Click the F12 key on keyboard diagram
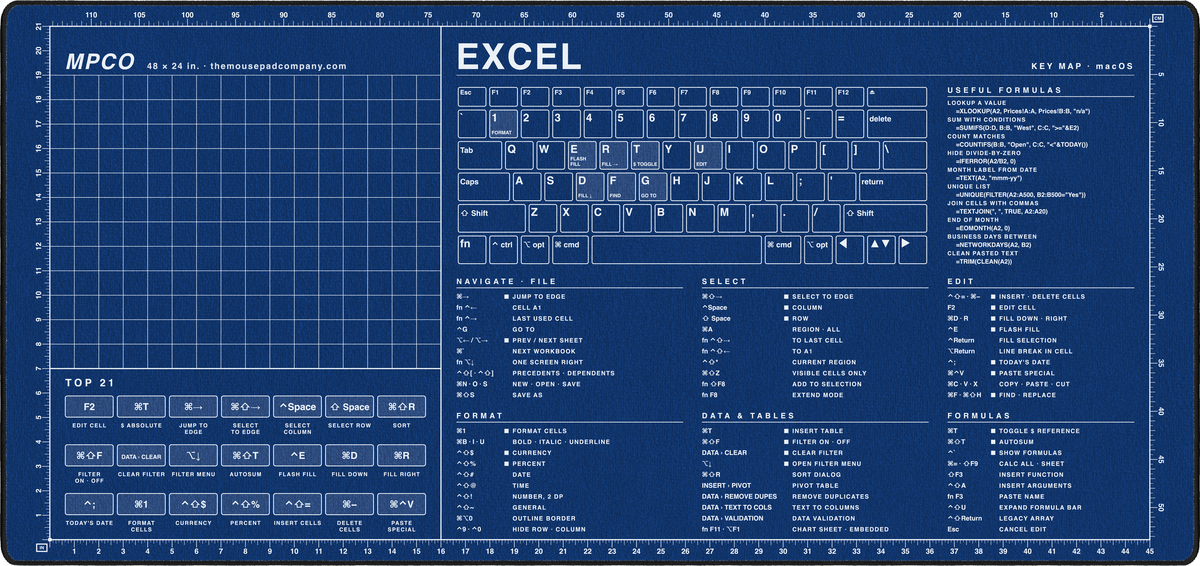 [x=848, y=95]
